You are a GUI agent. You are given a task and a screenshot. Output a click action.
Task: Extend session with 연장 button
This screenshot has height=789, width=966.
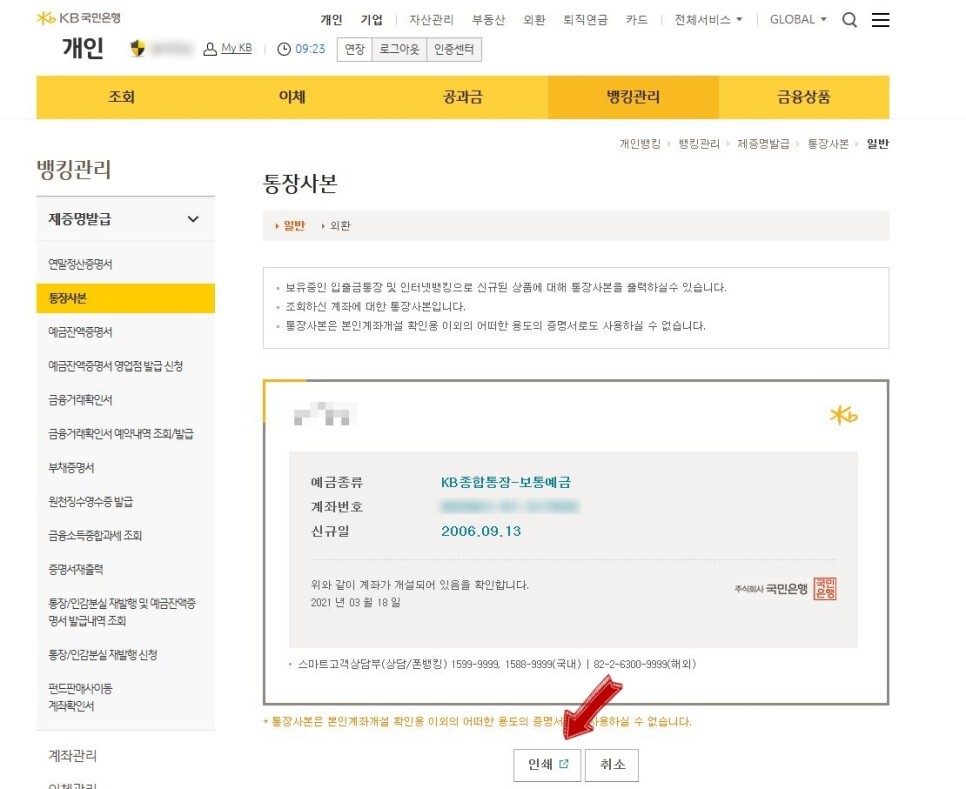pyautogui.click(x=355, y=49)
